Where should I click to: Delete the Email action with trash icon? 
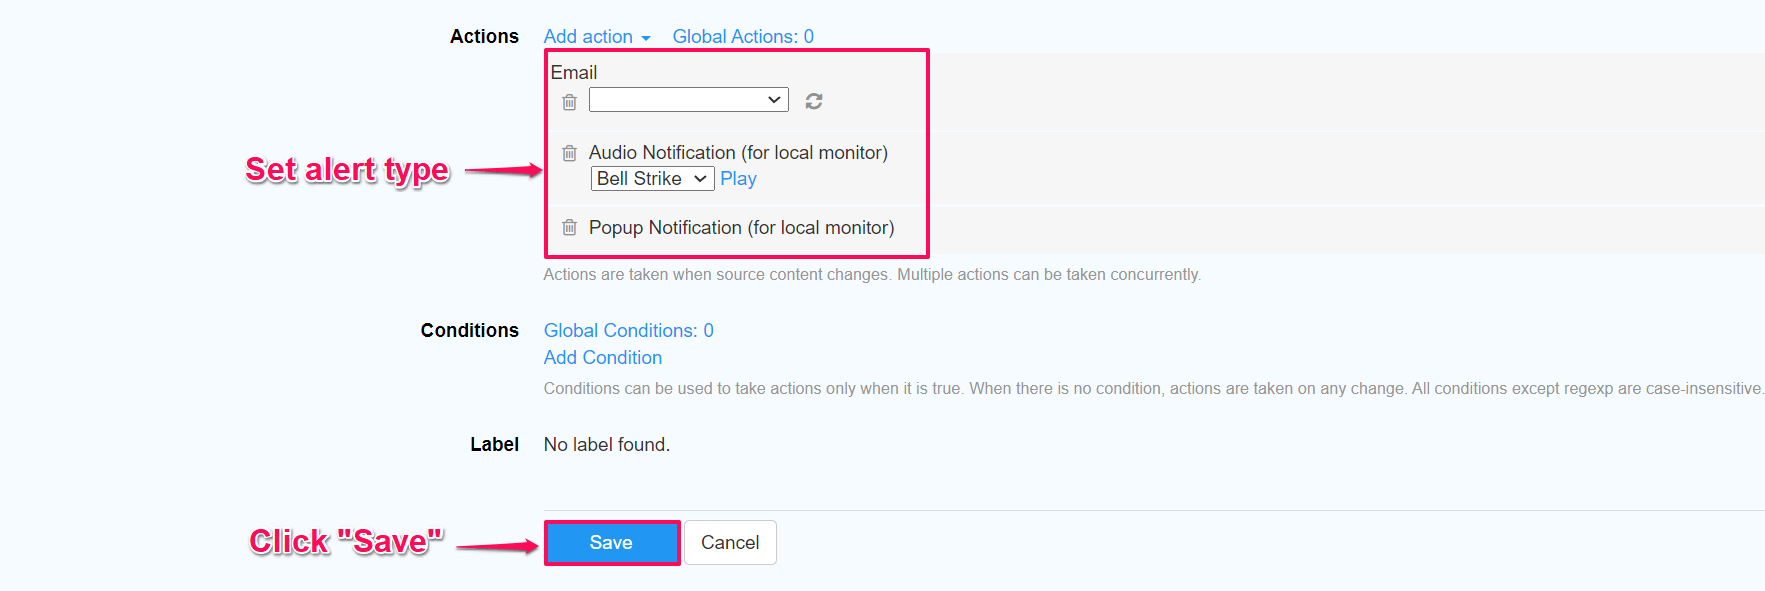tap(569, 102)
